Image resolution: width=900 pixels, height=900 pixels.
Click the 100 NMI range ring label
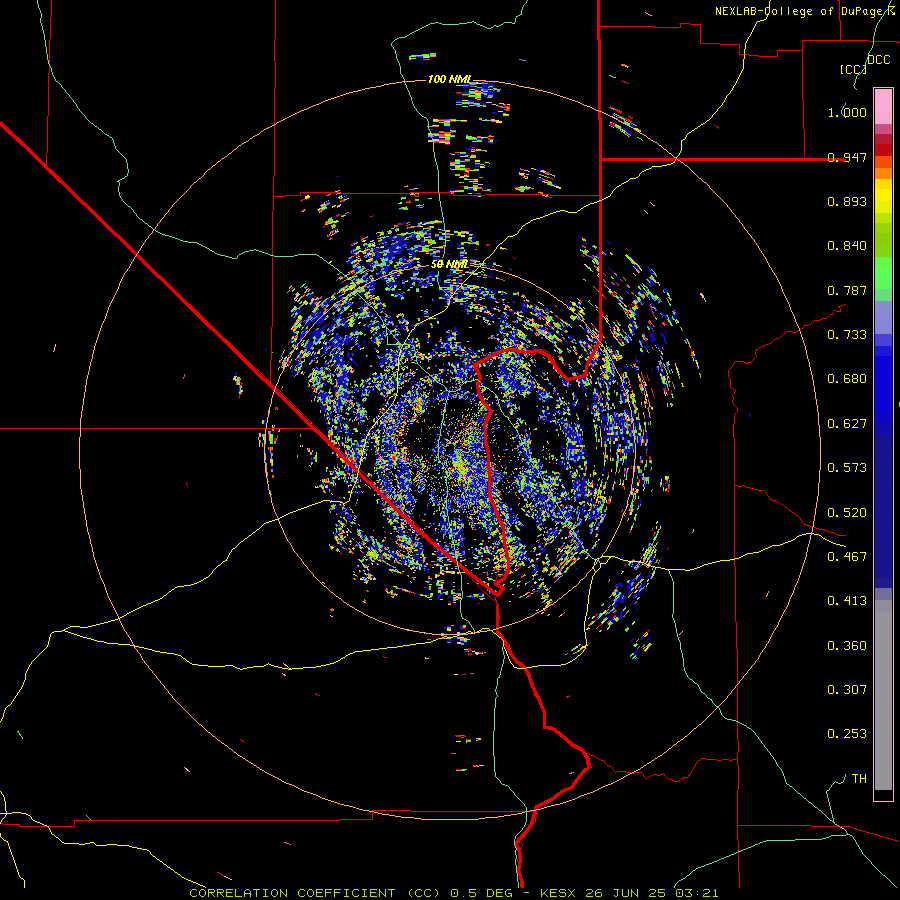[450, 79]
